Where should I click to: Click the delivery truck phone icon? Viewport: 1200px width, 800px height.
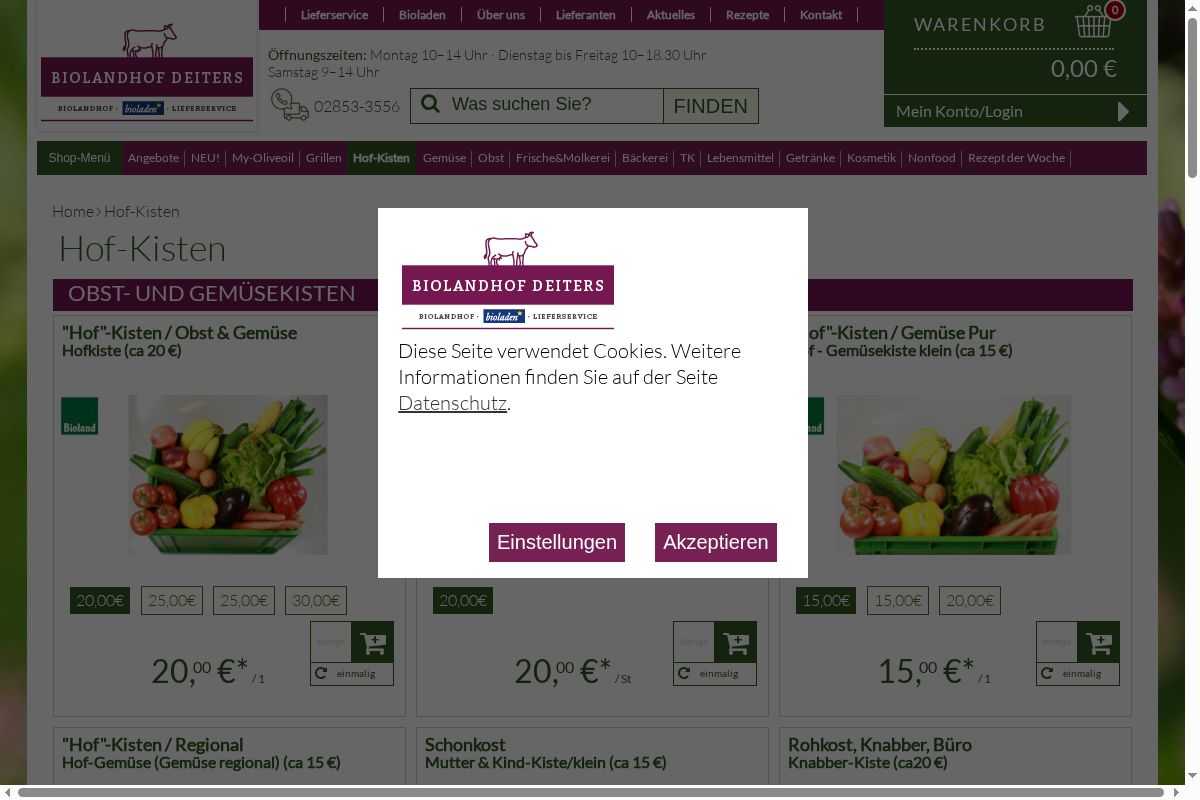point(290,105)
